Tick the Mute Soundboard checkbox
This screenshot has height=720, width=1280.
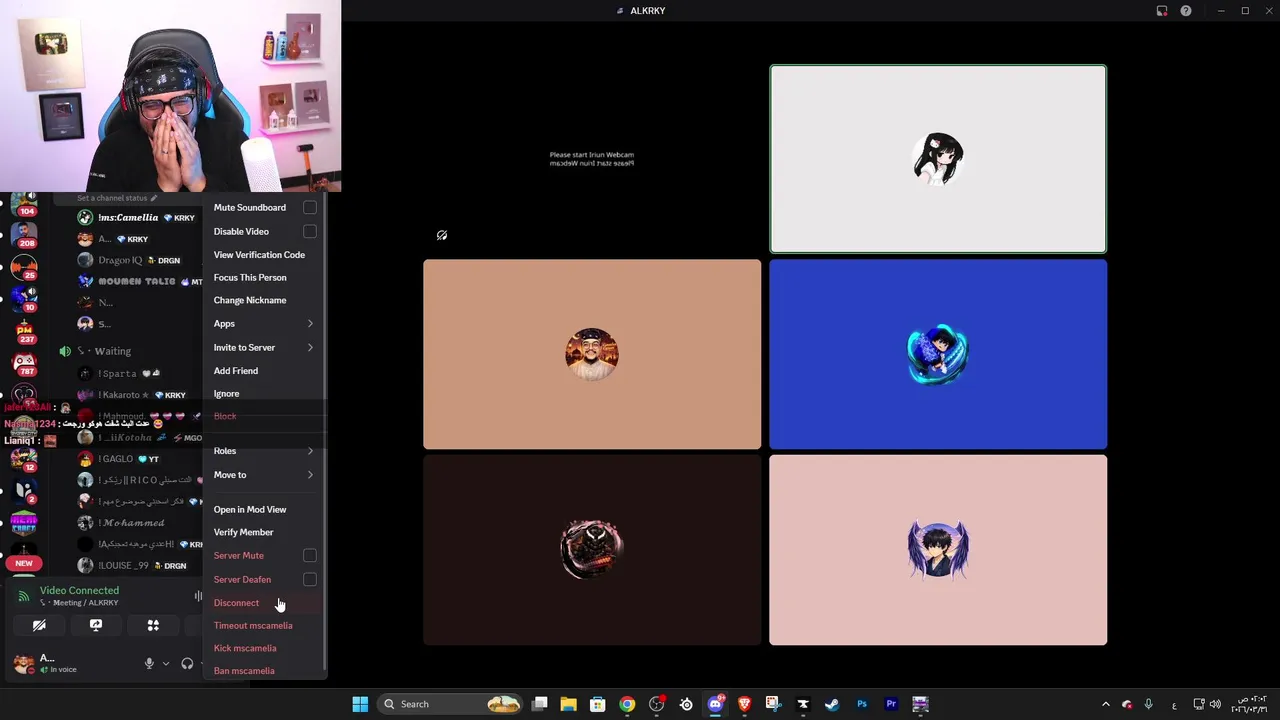310,208
